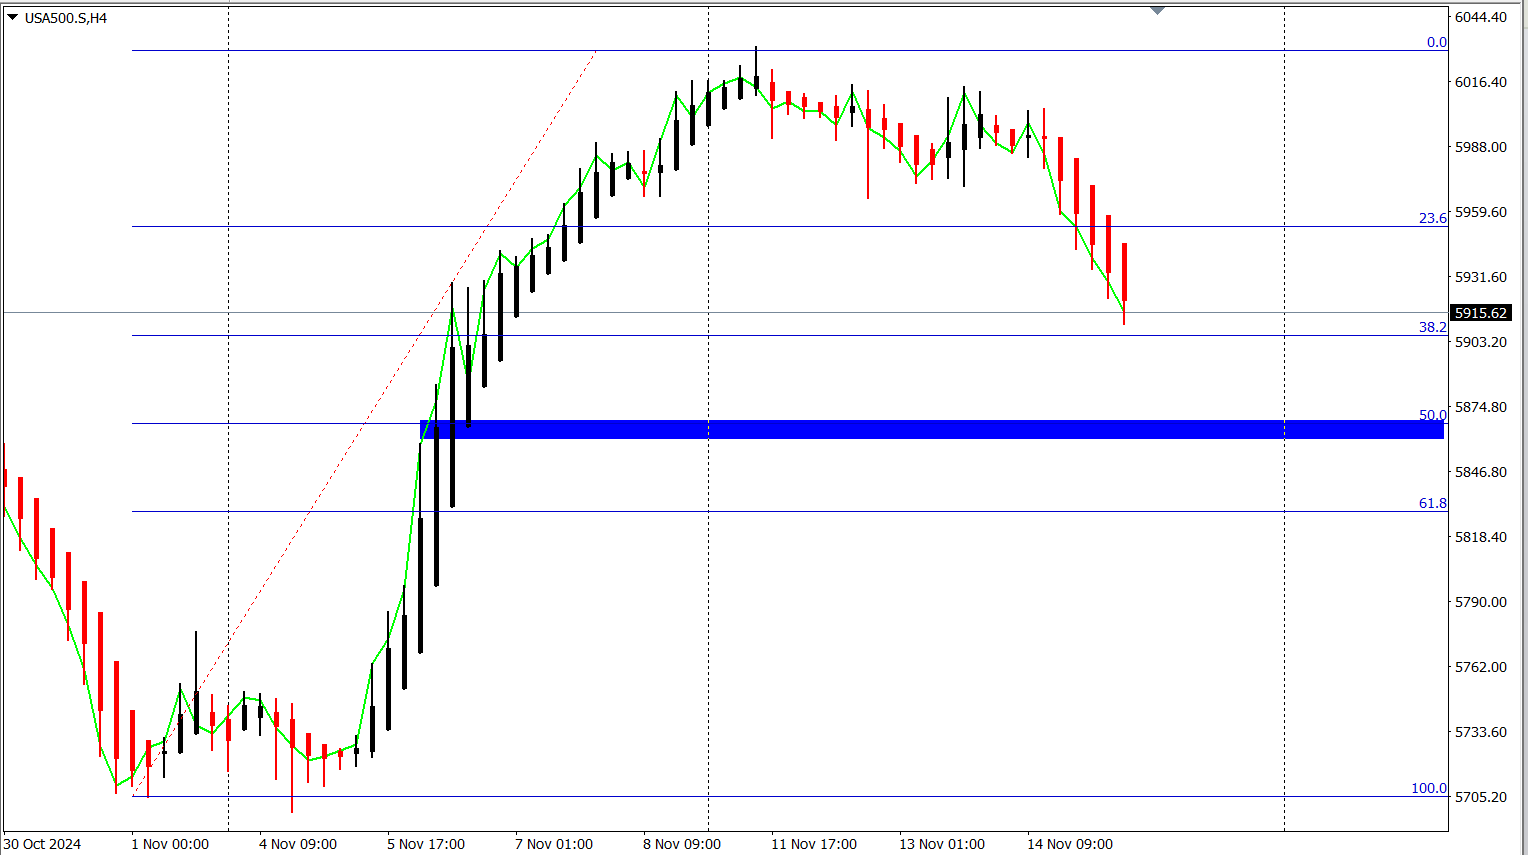Click the 5931.60 price scale value

click(x=1481, y=277)
